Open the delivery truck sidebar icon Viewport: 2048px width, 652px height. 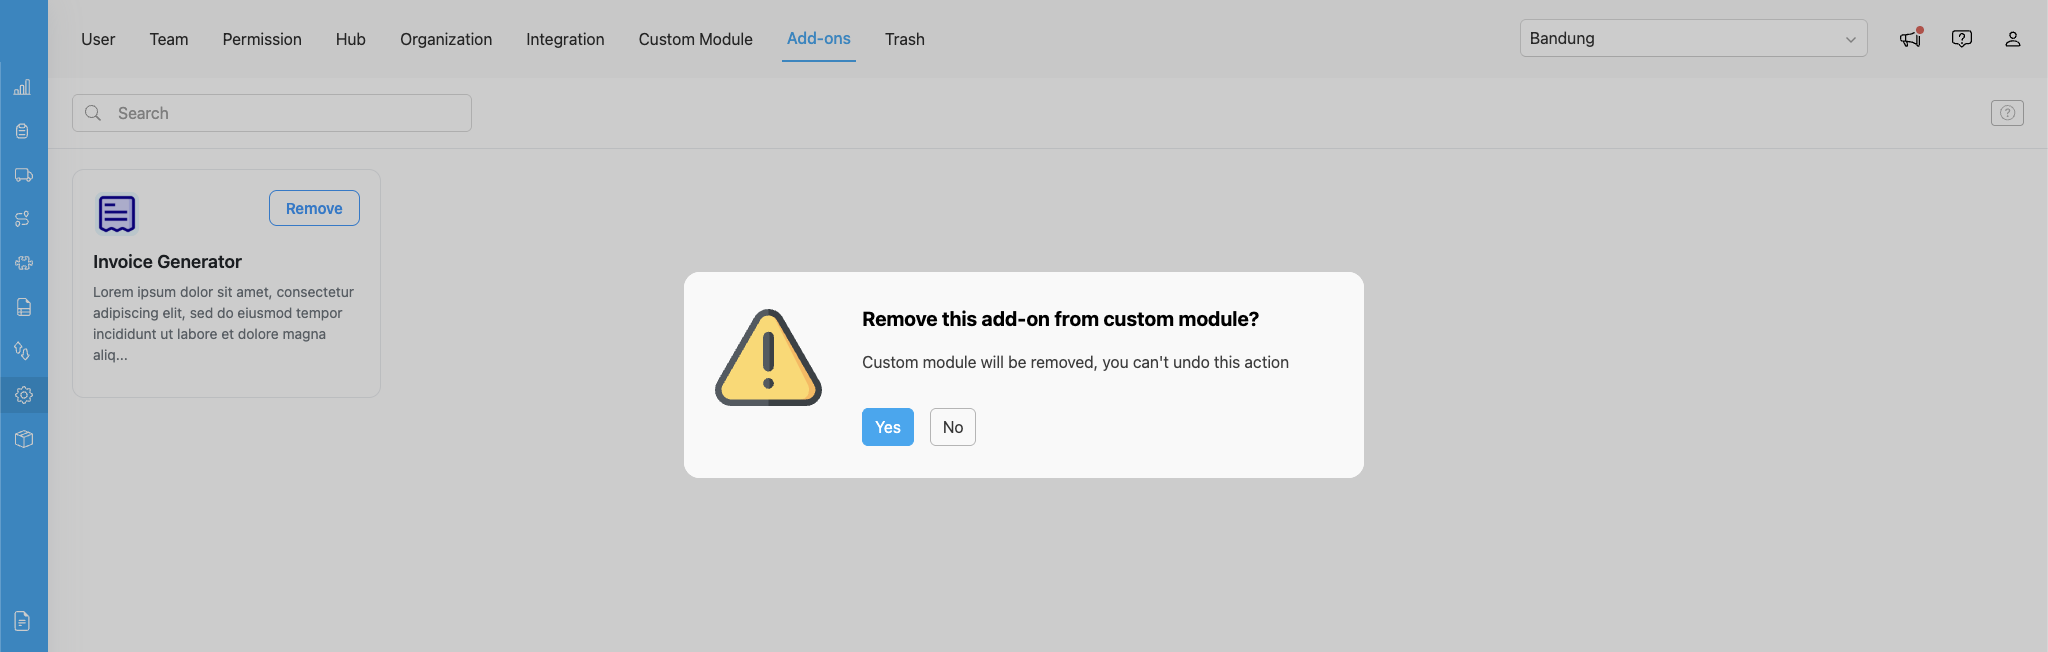(x=23, y=175)
